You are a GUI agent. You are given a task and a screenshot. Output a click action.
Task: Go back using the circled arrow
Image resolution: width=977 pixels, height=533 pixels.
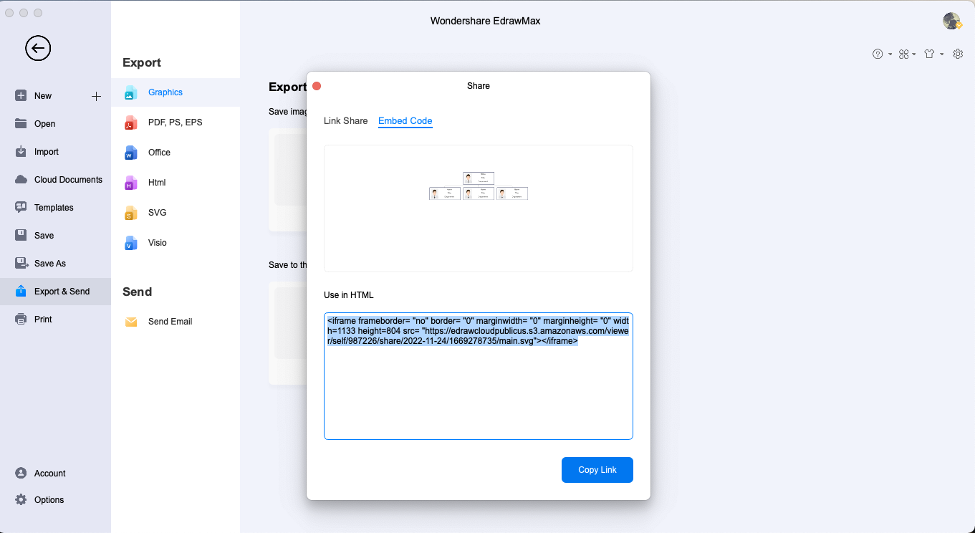38,48
